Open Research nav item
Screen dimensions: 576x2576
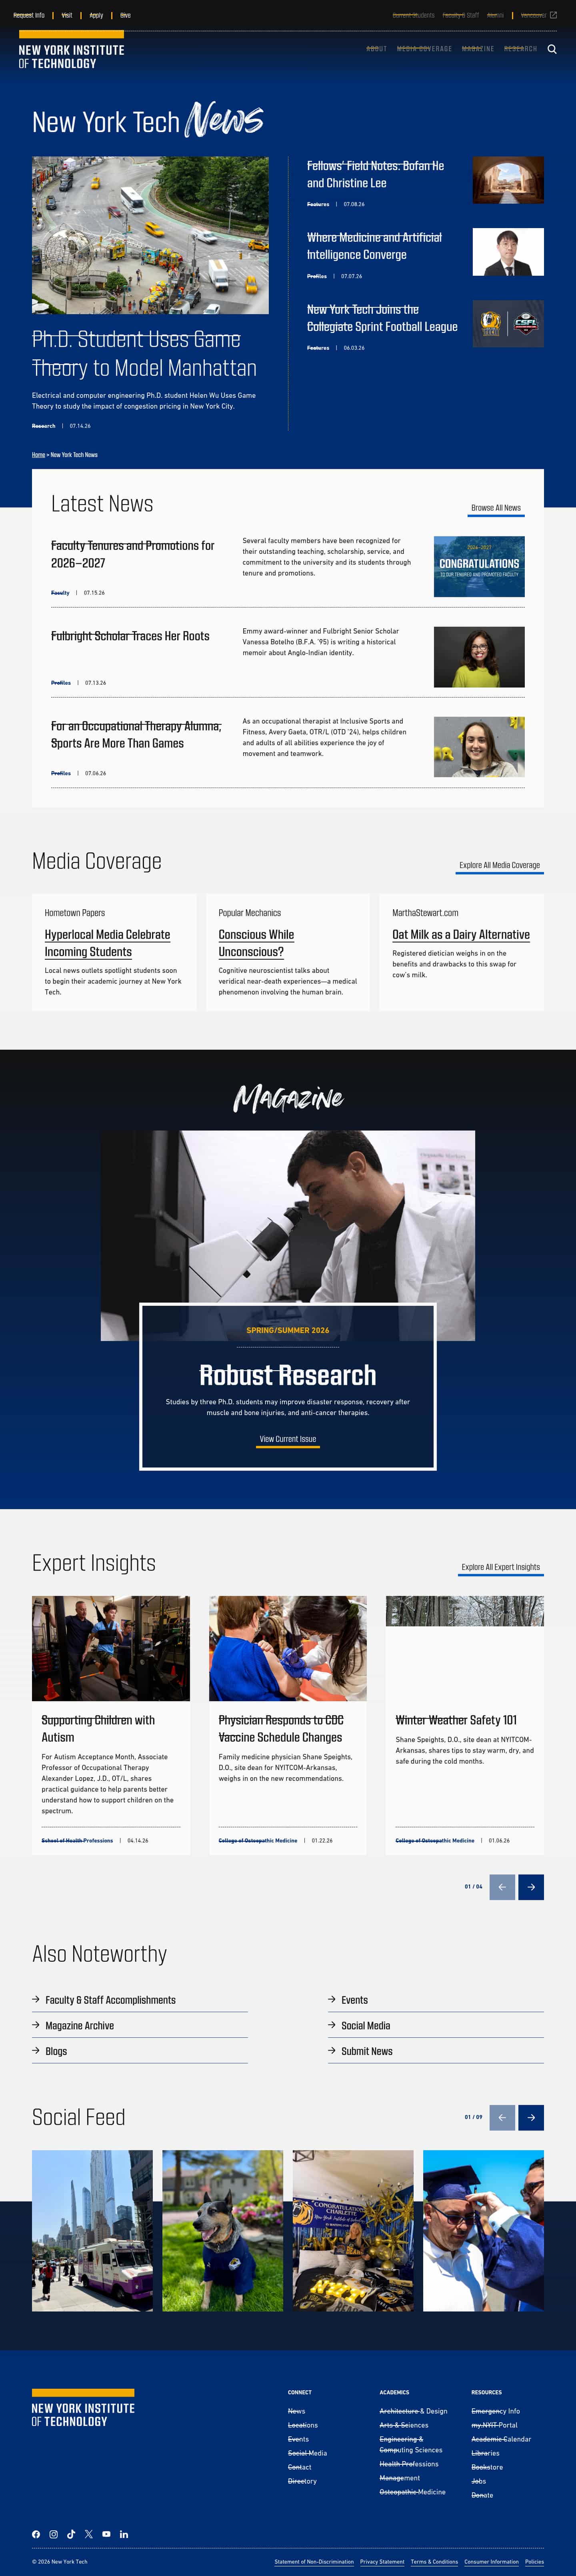[x=520, y=49]
